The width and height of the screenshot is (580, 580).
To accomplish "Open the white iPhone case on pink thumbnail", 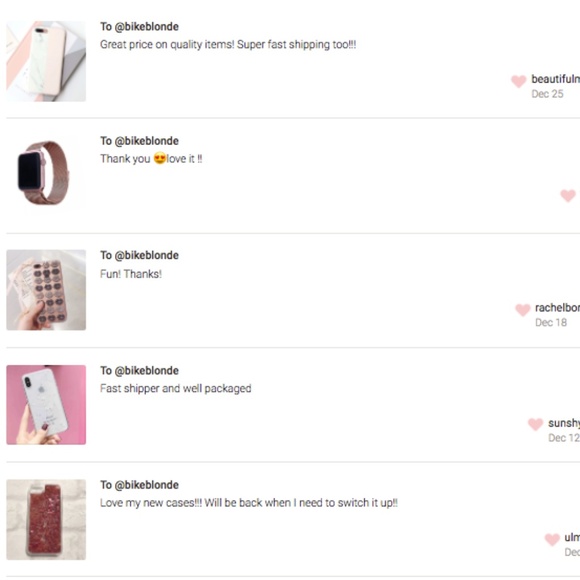I will click(x=46, y=405).
